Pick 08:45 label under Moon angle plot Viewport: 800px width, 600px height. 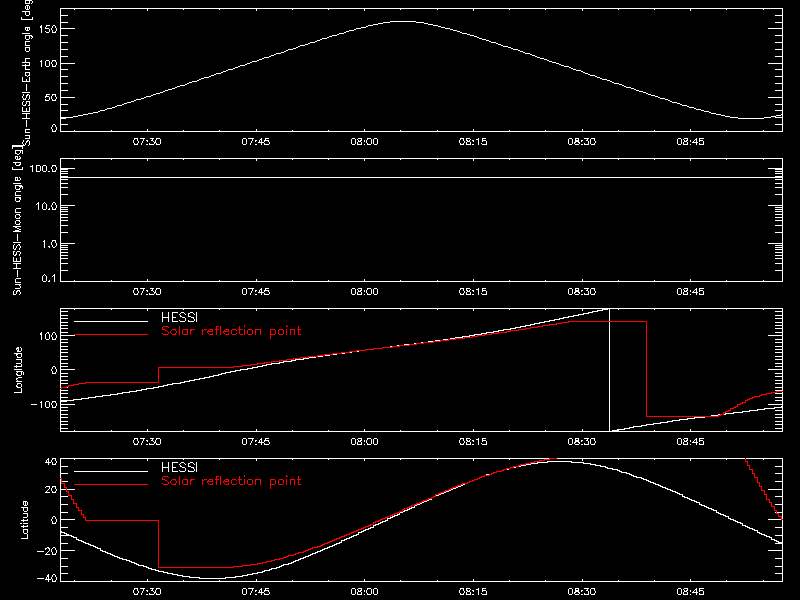coord(690,292)
